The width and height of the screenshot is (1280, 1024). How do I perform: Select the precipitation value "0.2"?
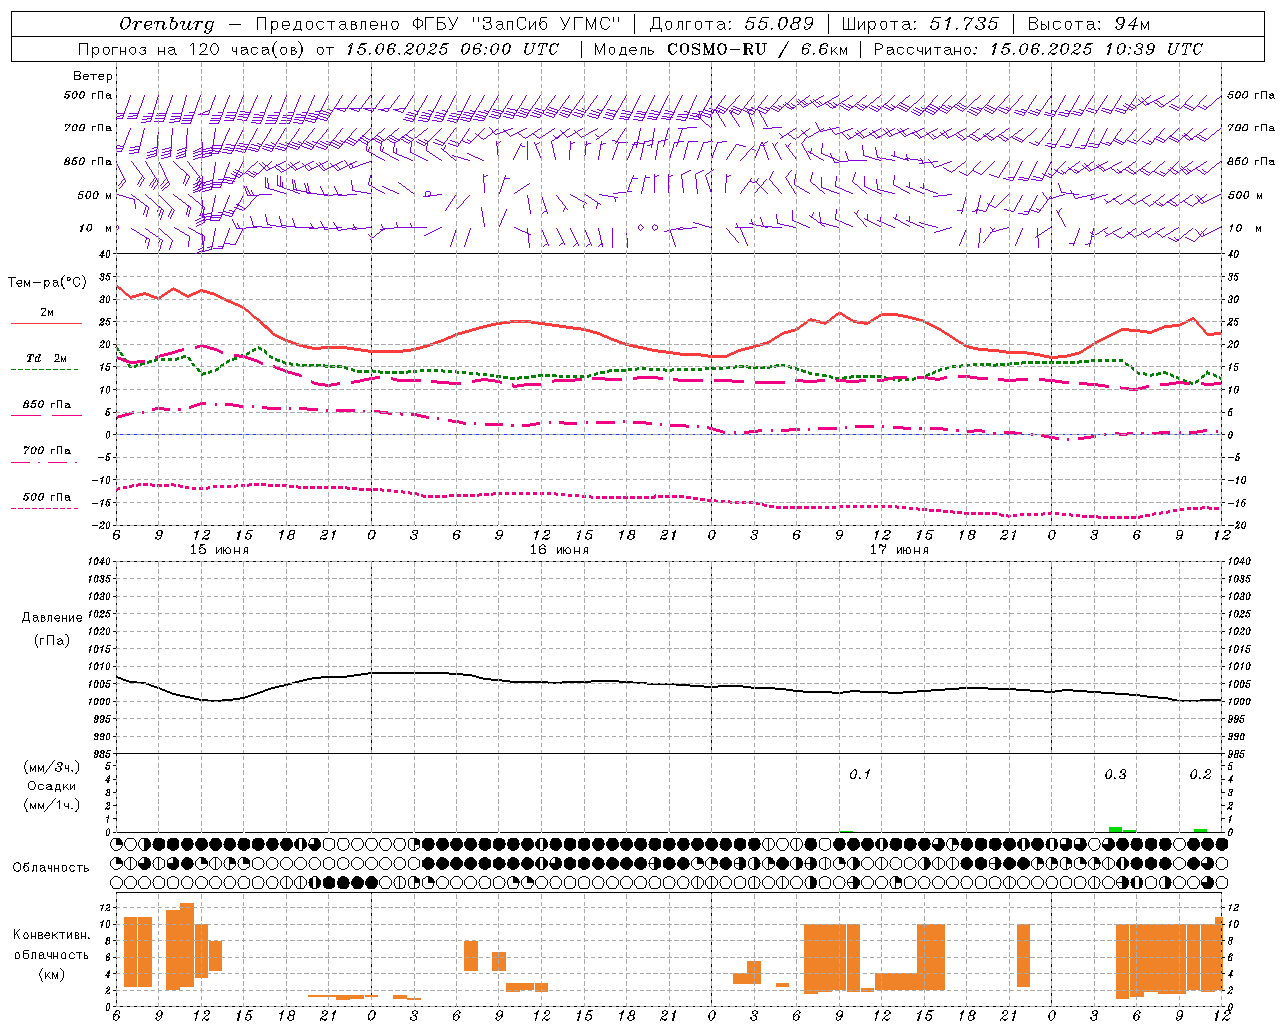coord(1200,774)
